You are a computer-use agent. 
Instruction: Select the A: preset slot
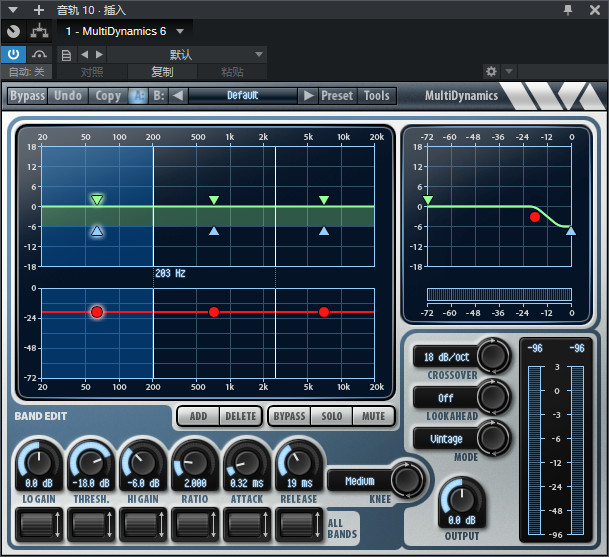point(139,96)
